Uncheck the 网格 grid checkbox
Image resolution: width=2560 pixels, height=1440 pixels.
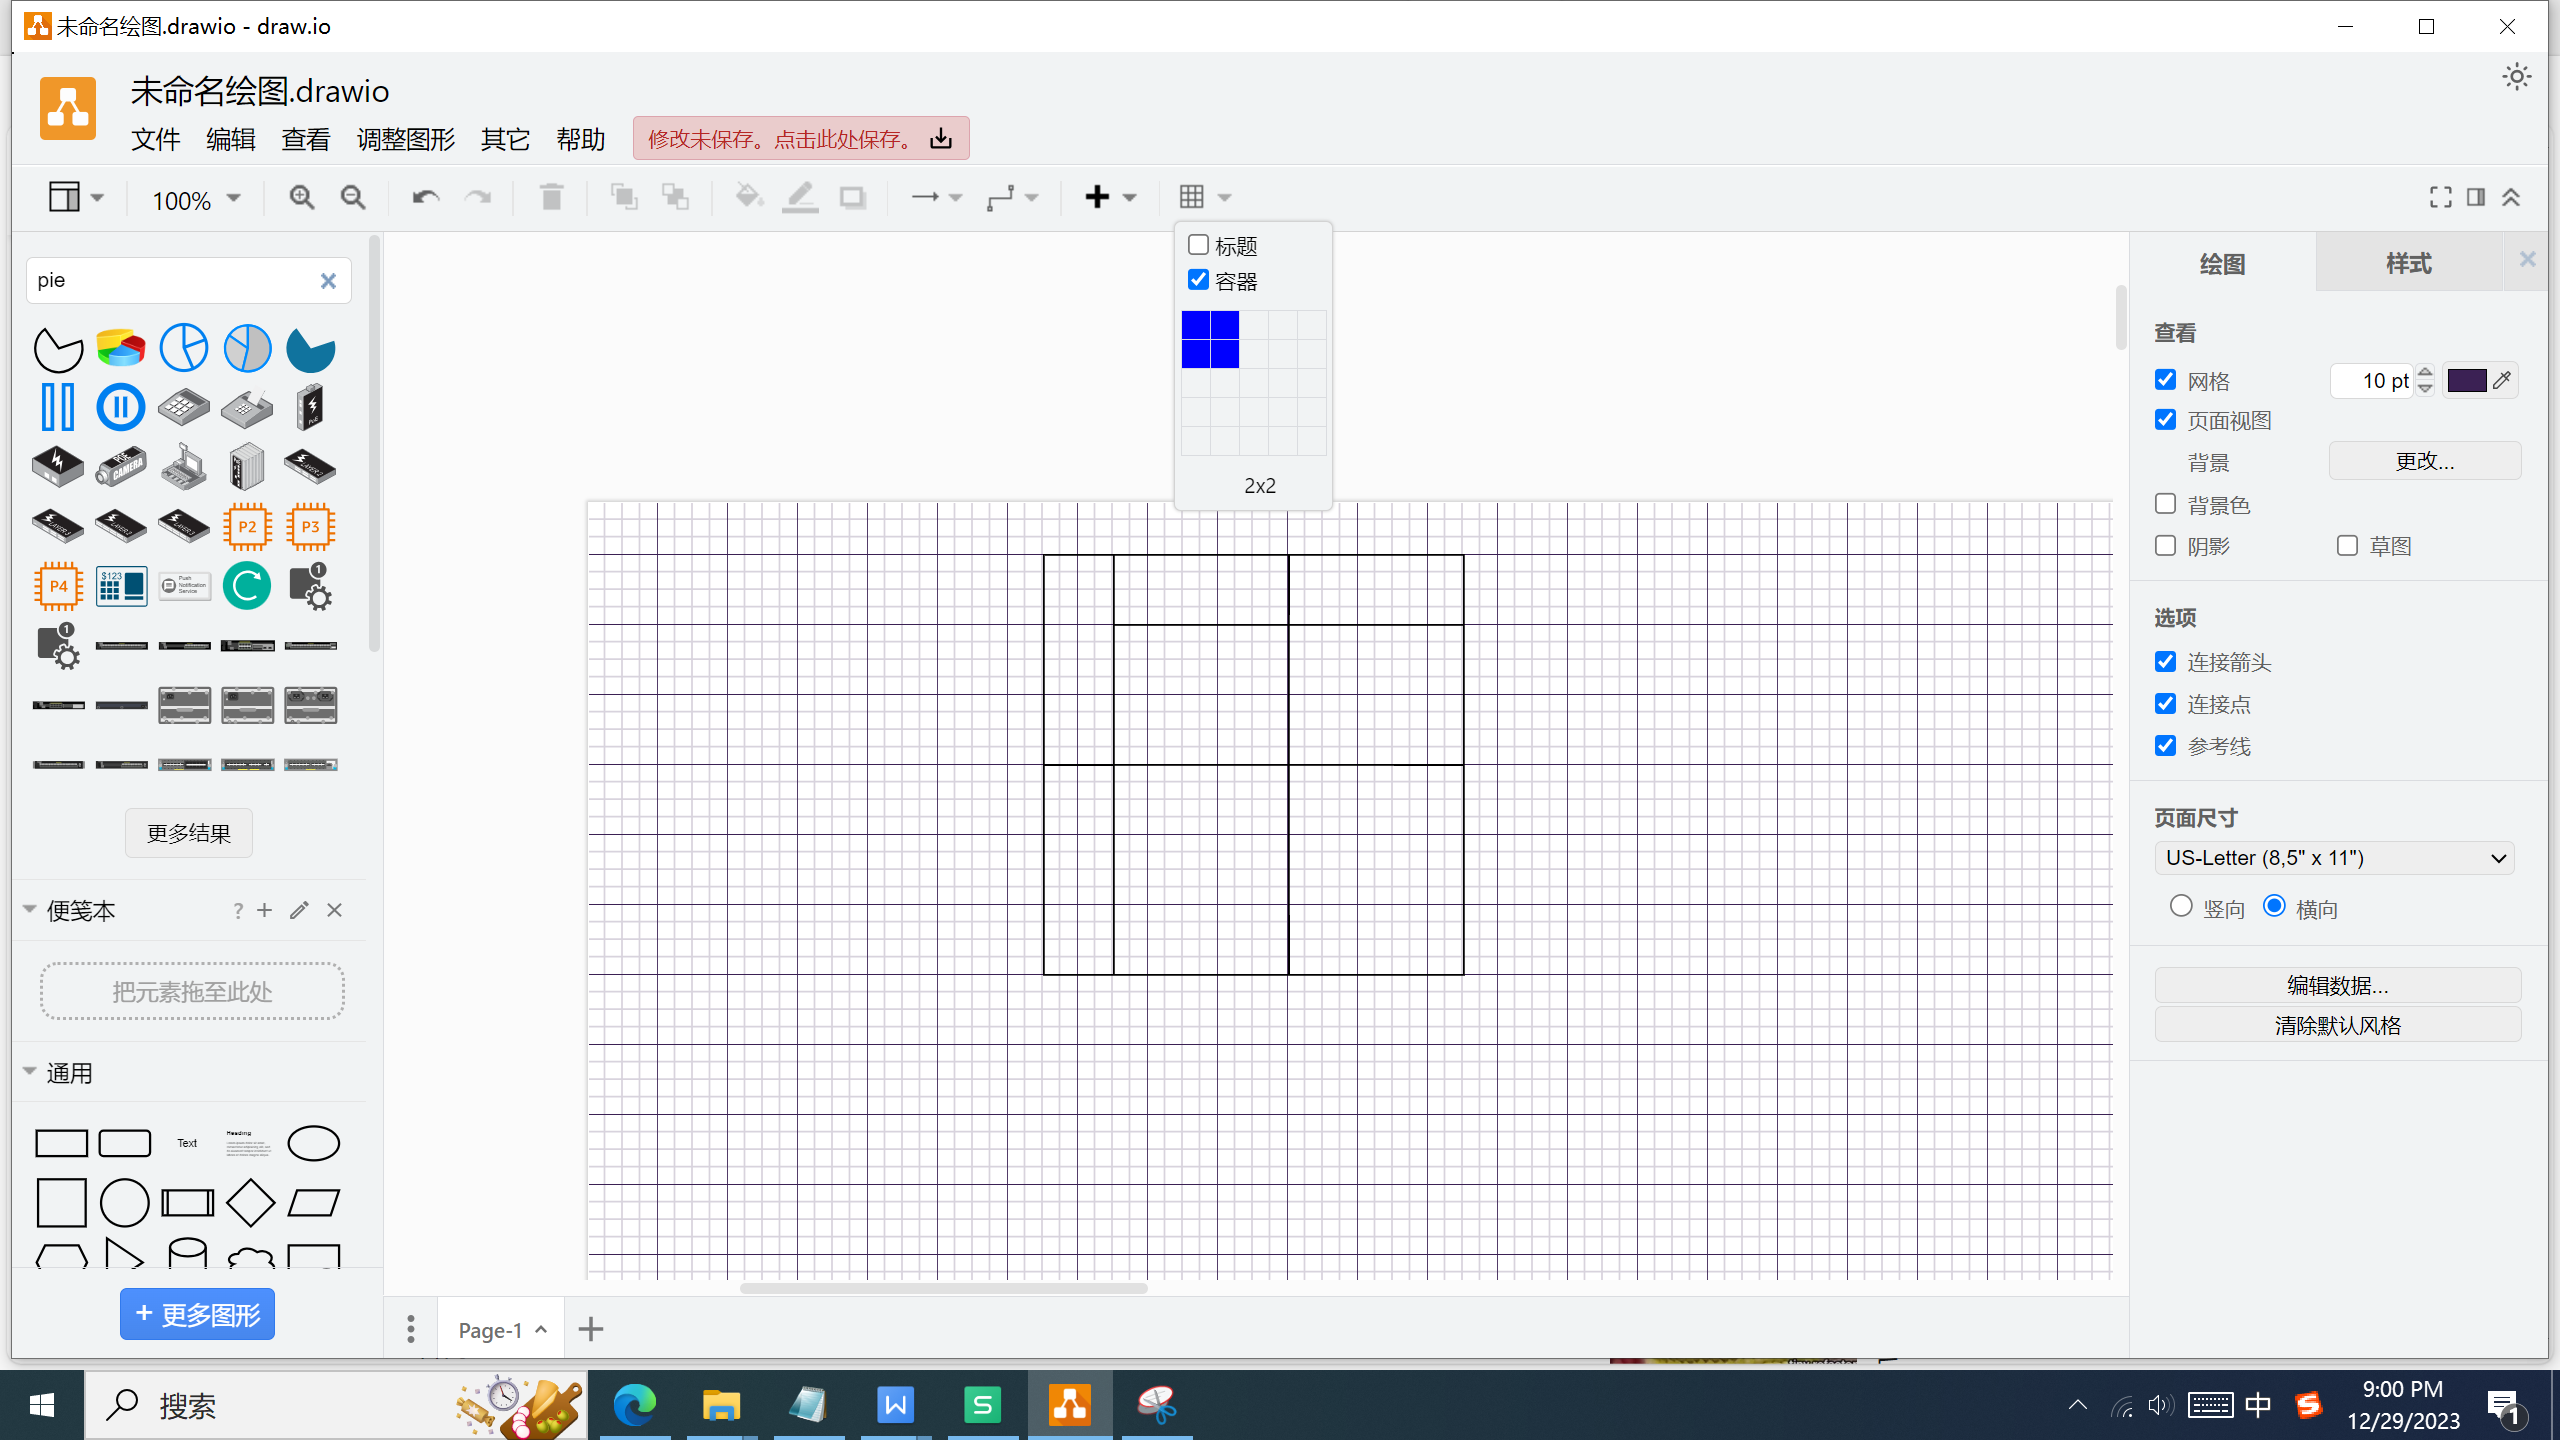coord(2166,380)
